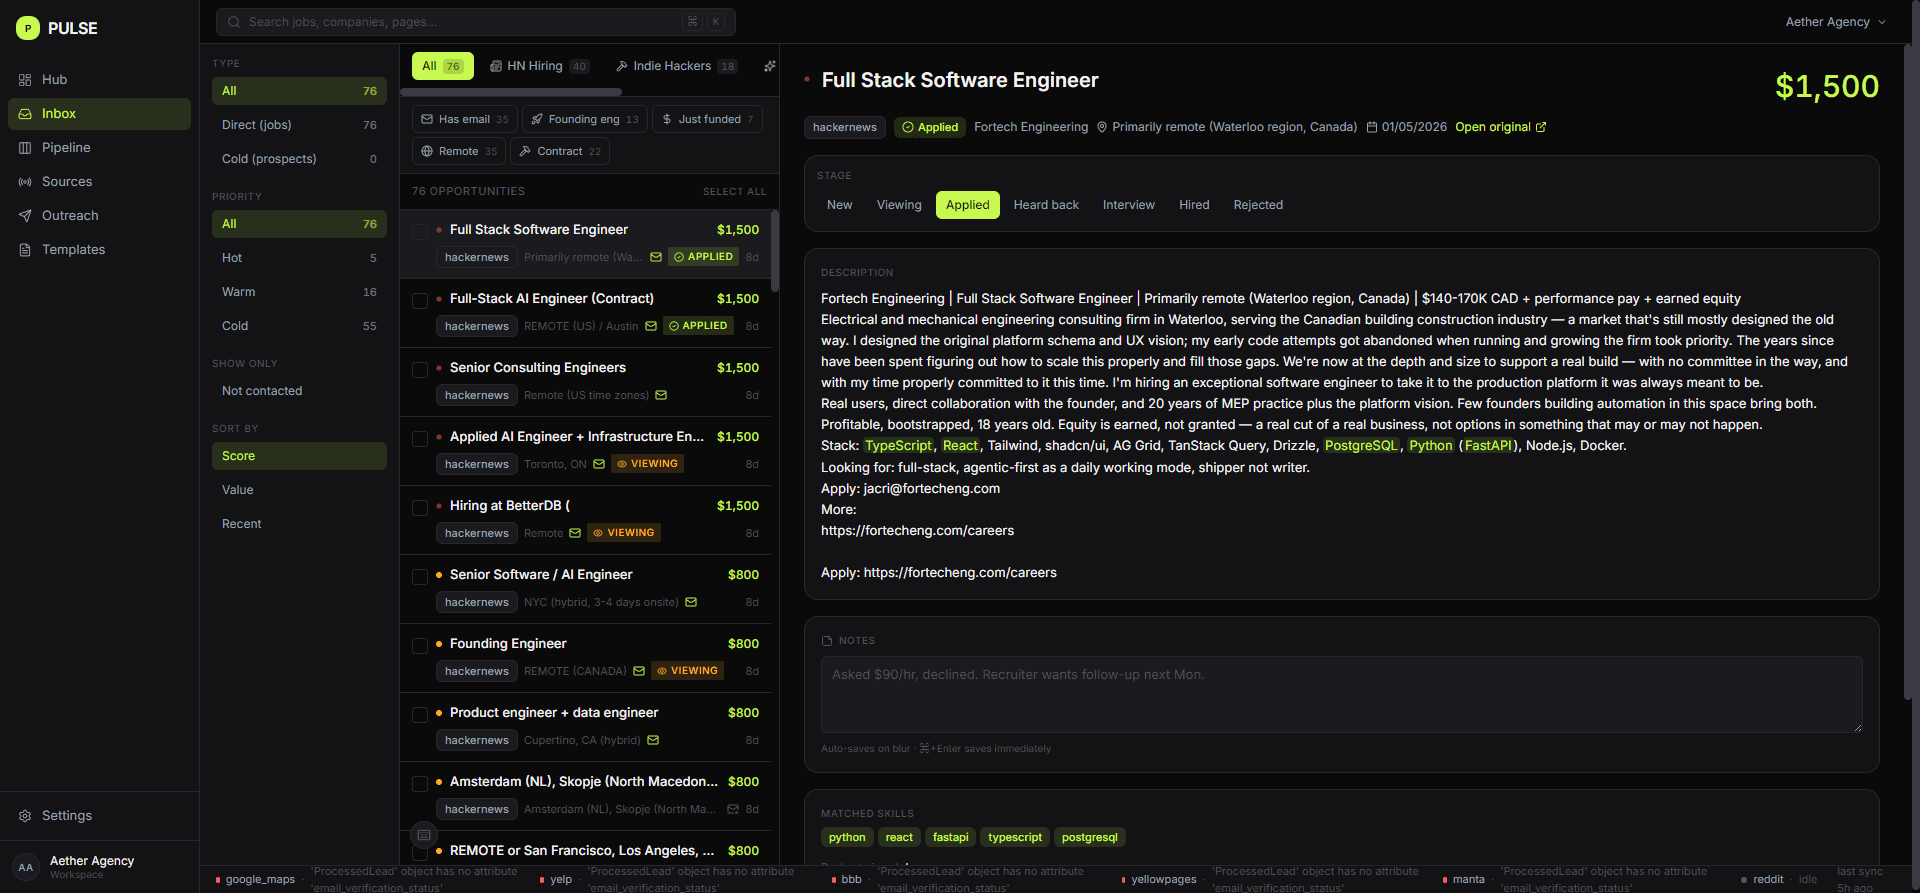Check the Senior Consulting Engineers checkbox

click(x=420, y=370)
